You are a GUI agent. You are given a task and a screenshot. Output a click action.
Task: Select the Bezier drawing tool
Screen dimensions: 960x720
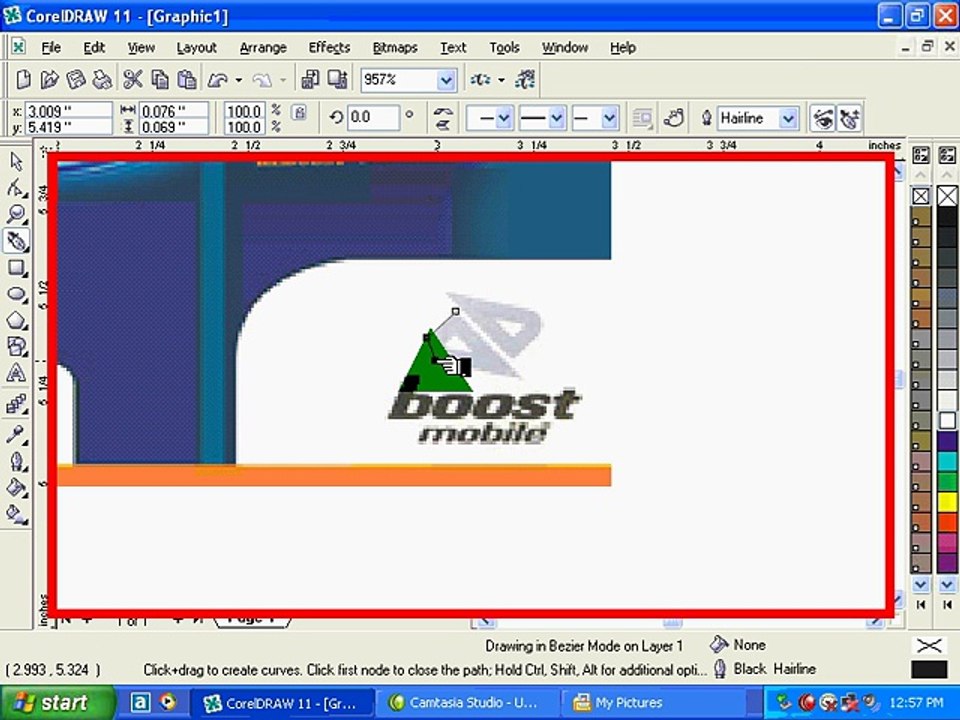tap(16, 241)
